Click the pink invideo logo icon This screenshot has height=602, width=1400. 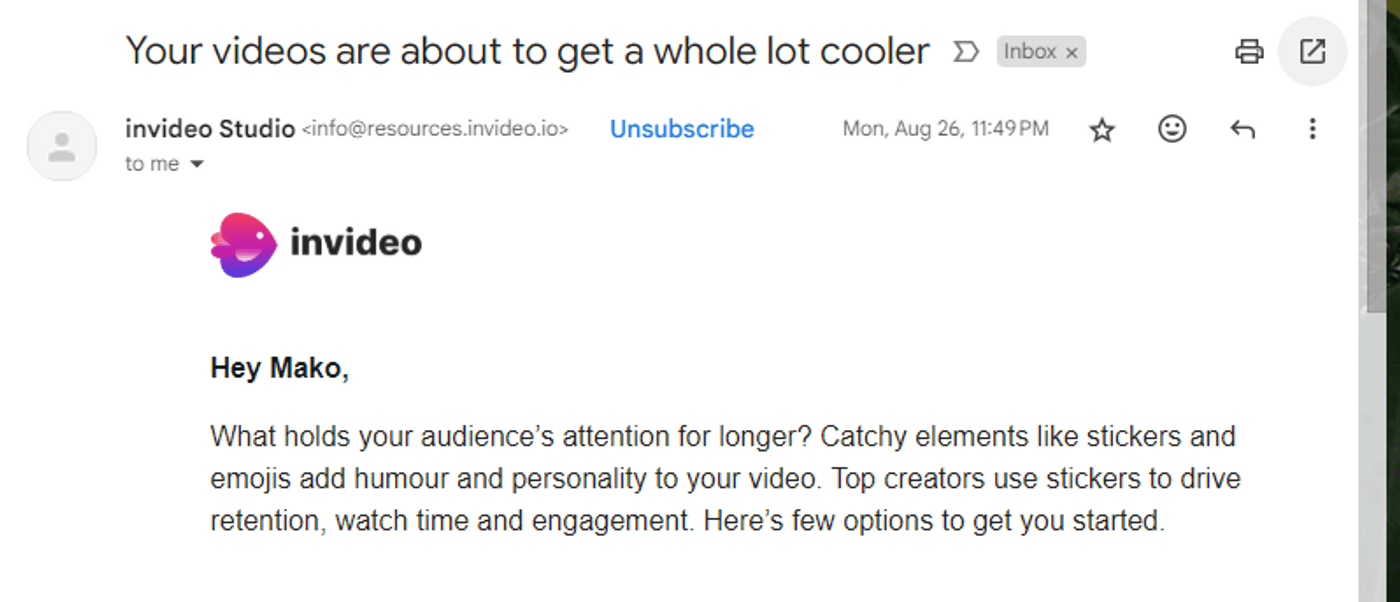click(x=243, y=244)
